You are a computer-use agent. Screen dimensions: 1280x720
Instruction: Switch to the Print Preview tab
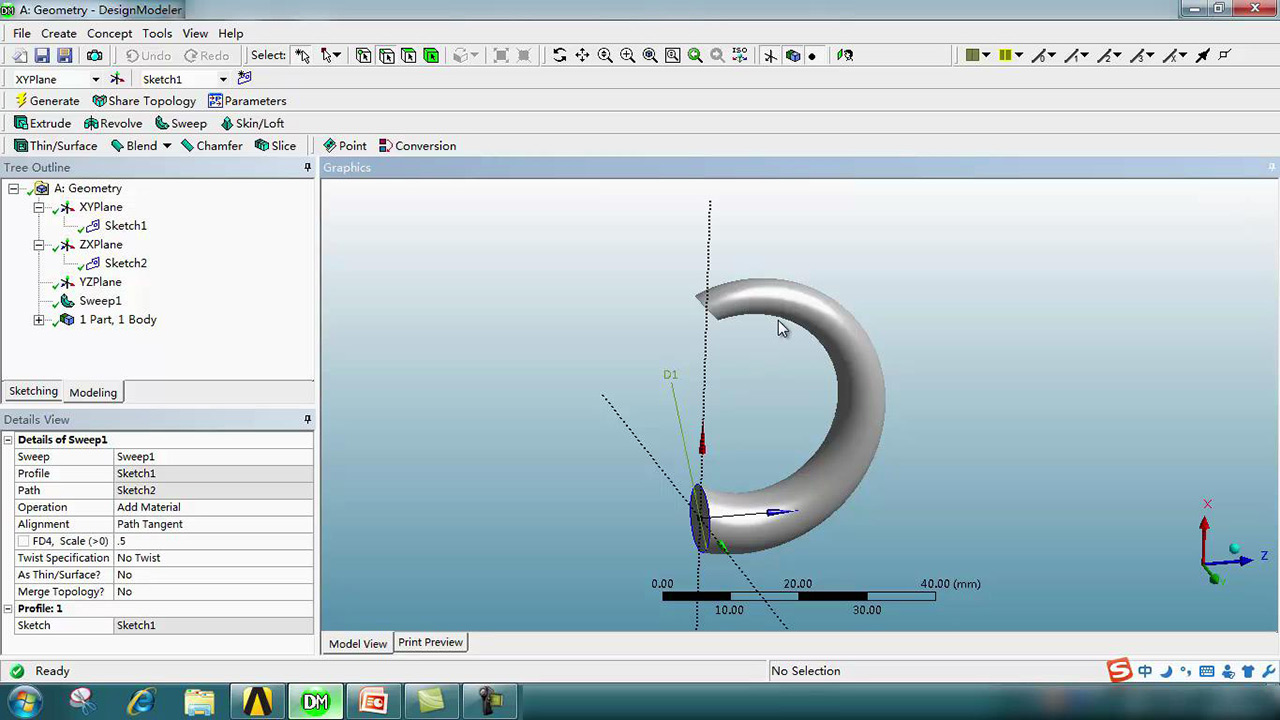click(x=430, y=642)
